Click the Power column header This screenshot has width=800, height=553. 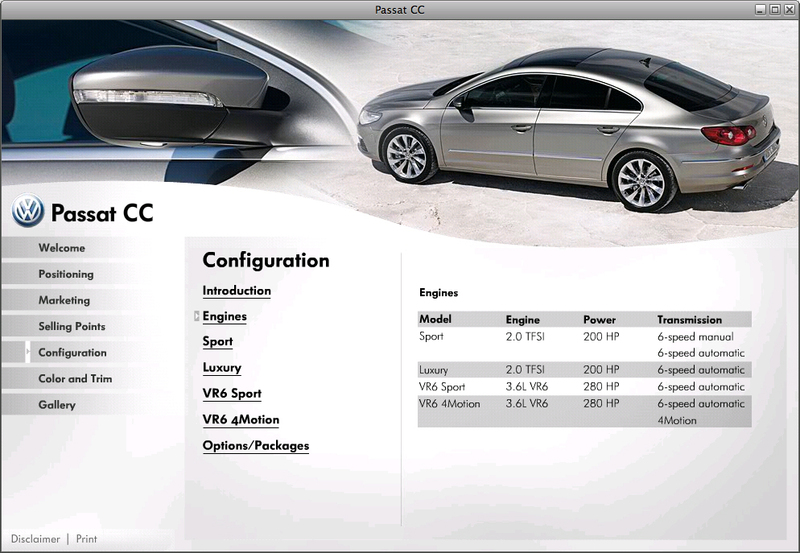pos(599,320)
